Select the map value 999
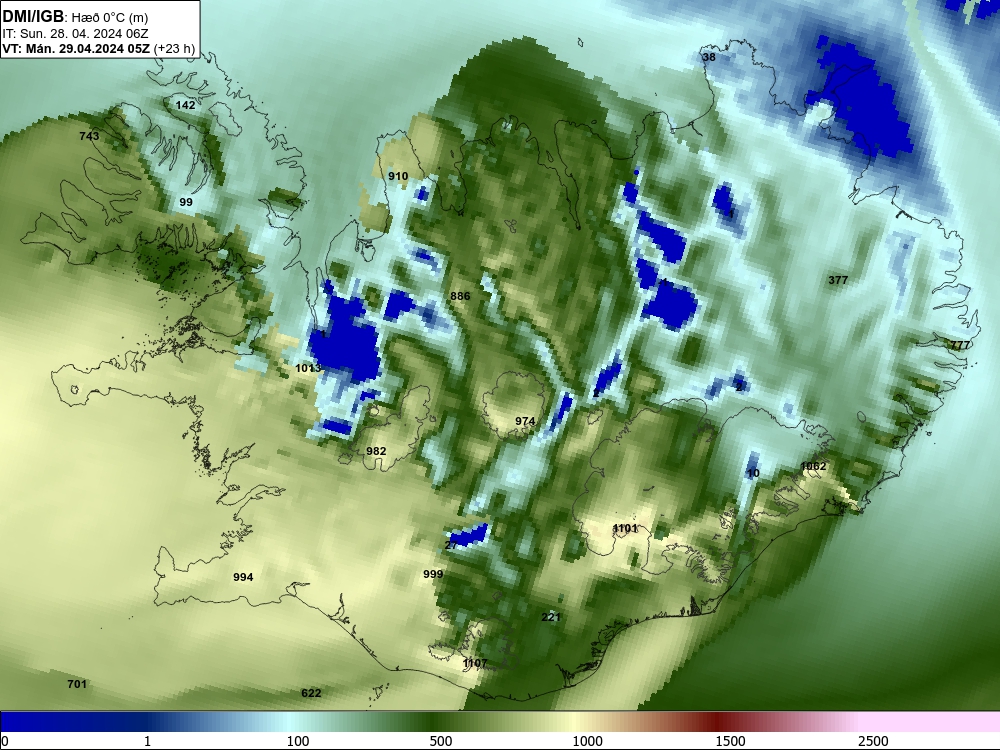Image resolution: width=1000 pixels, height=750 pixels. [433, 574]
